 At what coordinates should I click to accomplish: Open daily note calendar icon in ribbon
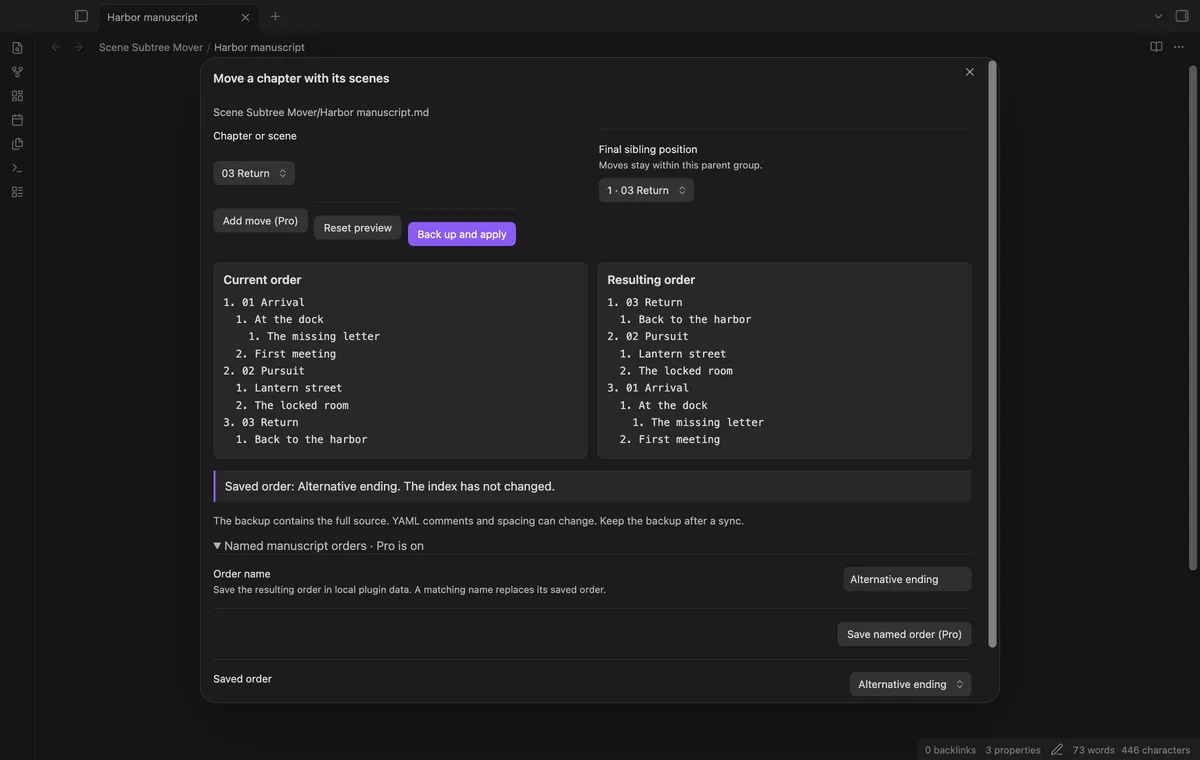[x=17, y=120]
